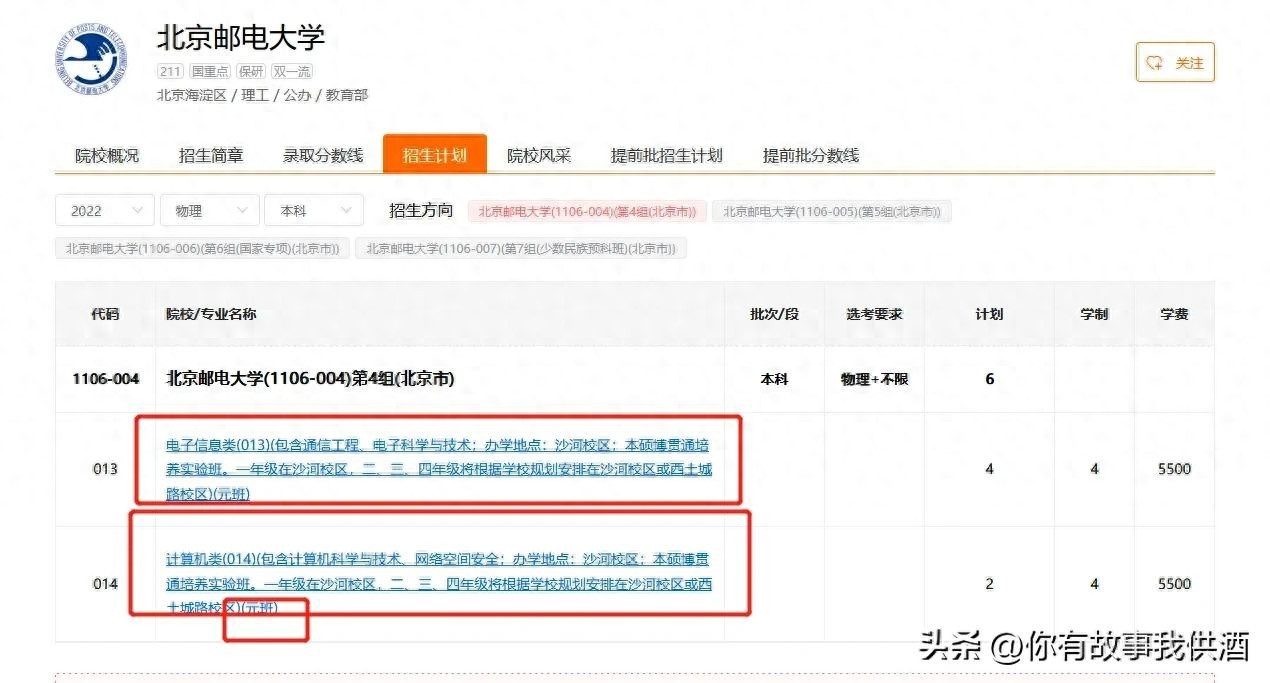
Task: Expand the 本科 level dropdown
Action: [x=313, y=211]
